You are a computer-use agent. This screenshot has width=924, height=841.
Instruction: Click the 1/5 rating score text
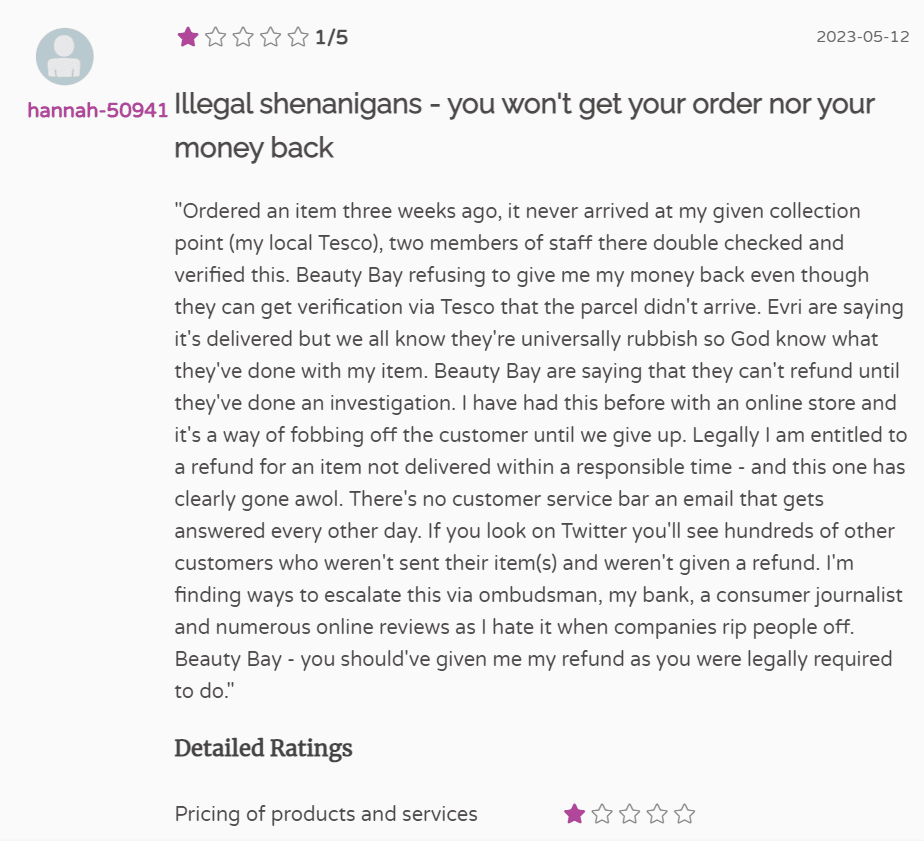click(331, 38)
